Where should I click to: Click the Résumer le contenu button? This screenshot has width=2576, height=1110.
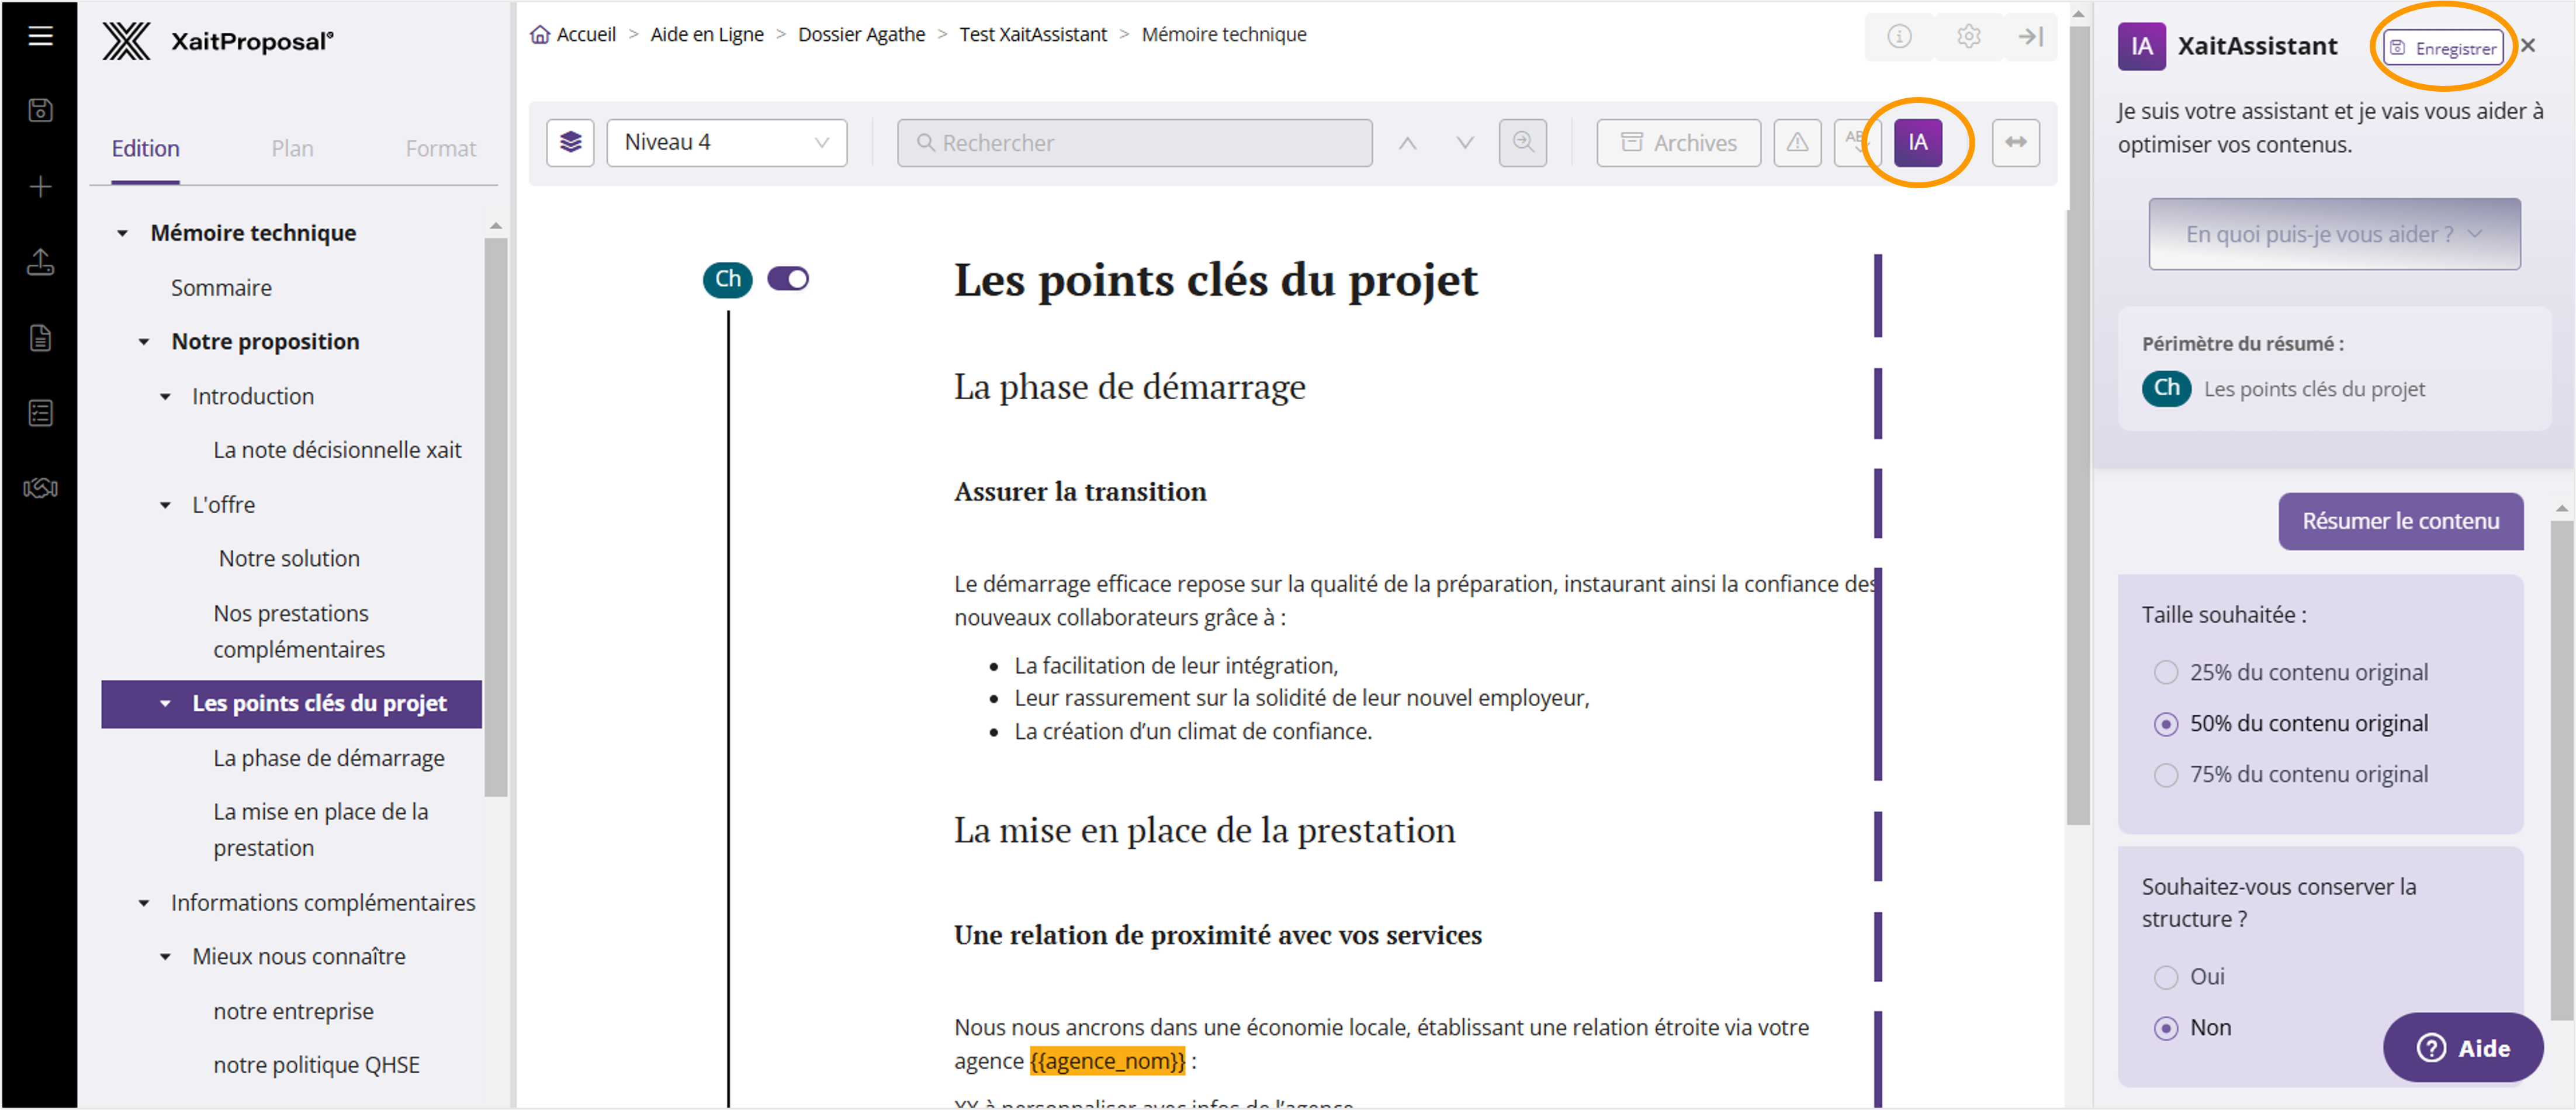[x=2399, y=521]
